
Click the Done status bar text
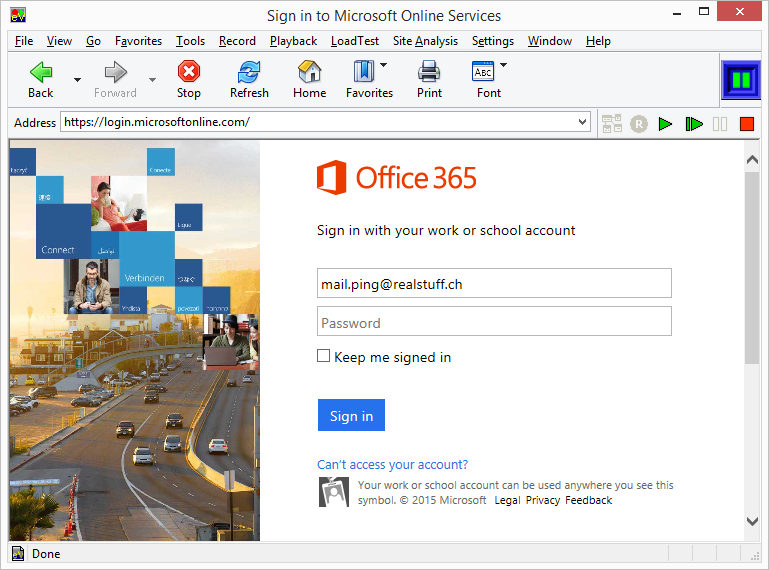click(x=46, y=554)
